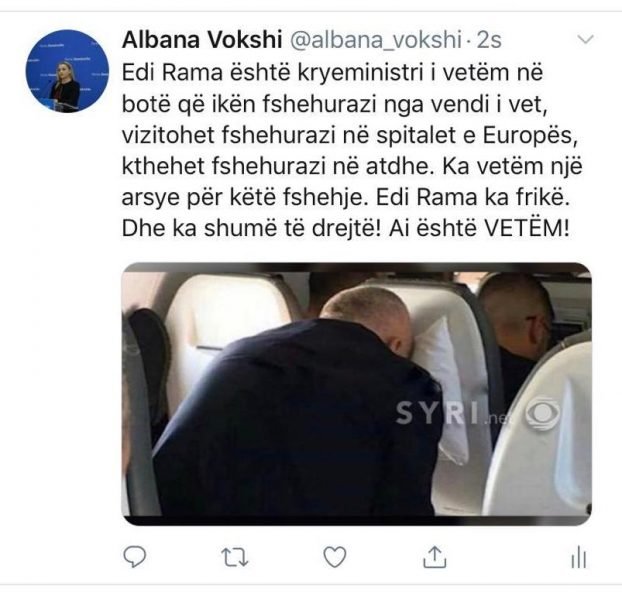Open Albana Vokshi's profile picture
622x600 pixels.
67,71
